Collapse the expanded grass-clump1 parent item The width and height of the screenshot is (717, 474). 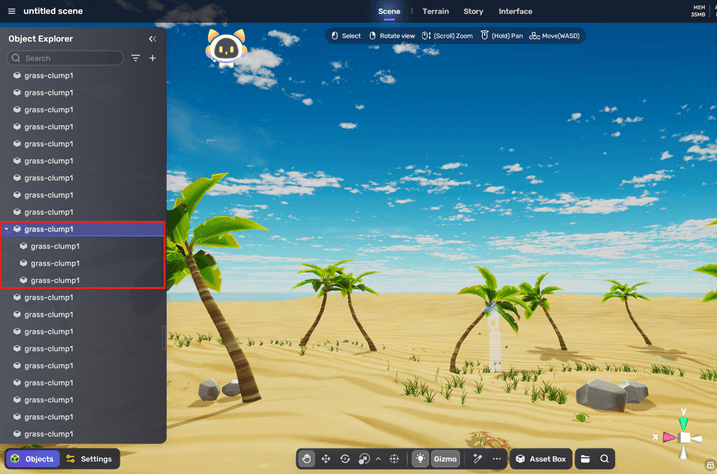click(x=7, y=229)
